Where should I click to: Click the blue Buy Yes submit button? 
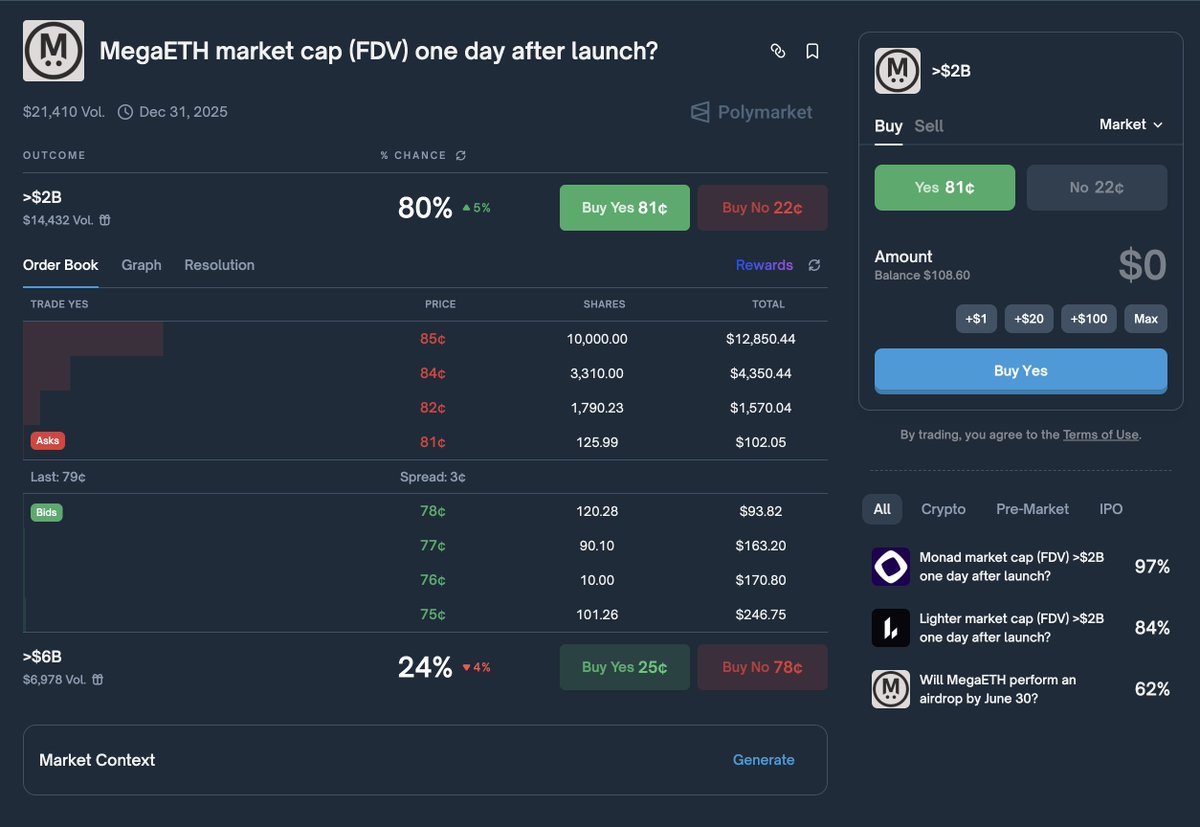coord(1021,371)
